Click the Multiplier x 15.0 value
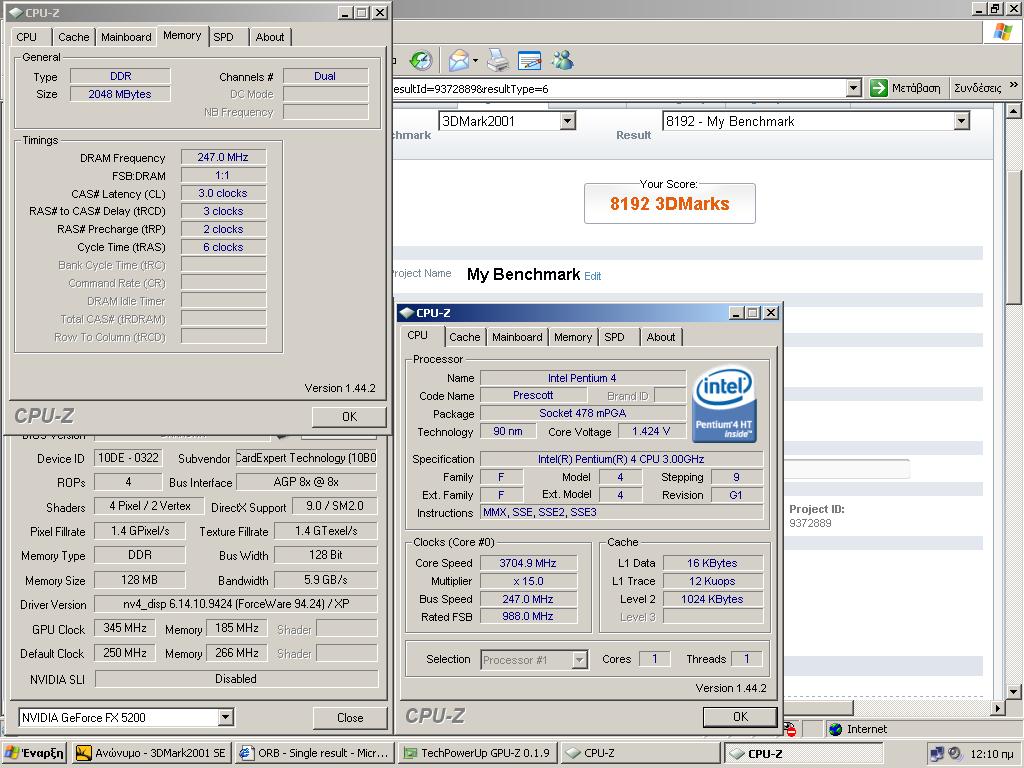 click(528, 581)
